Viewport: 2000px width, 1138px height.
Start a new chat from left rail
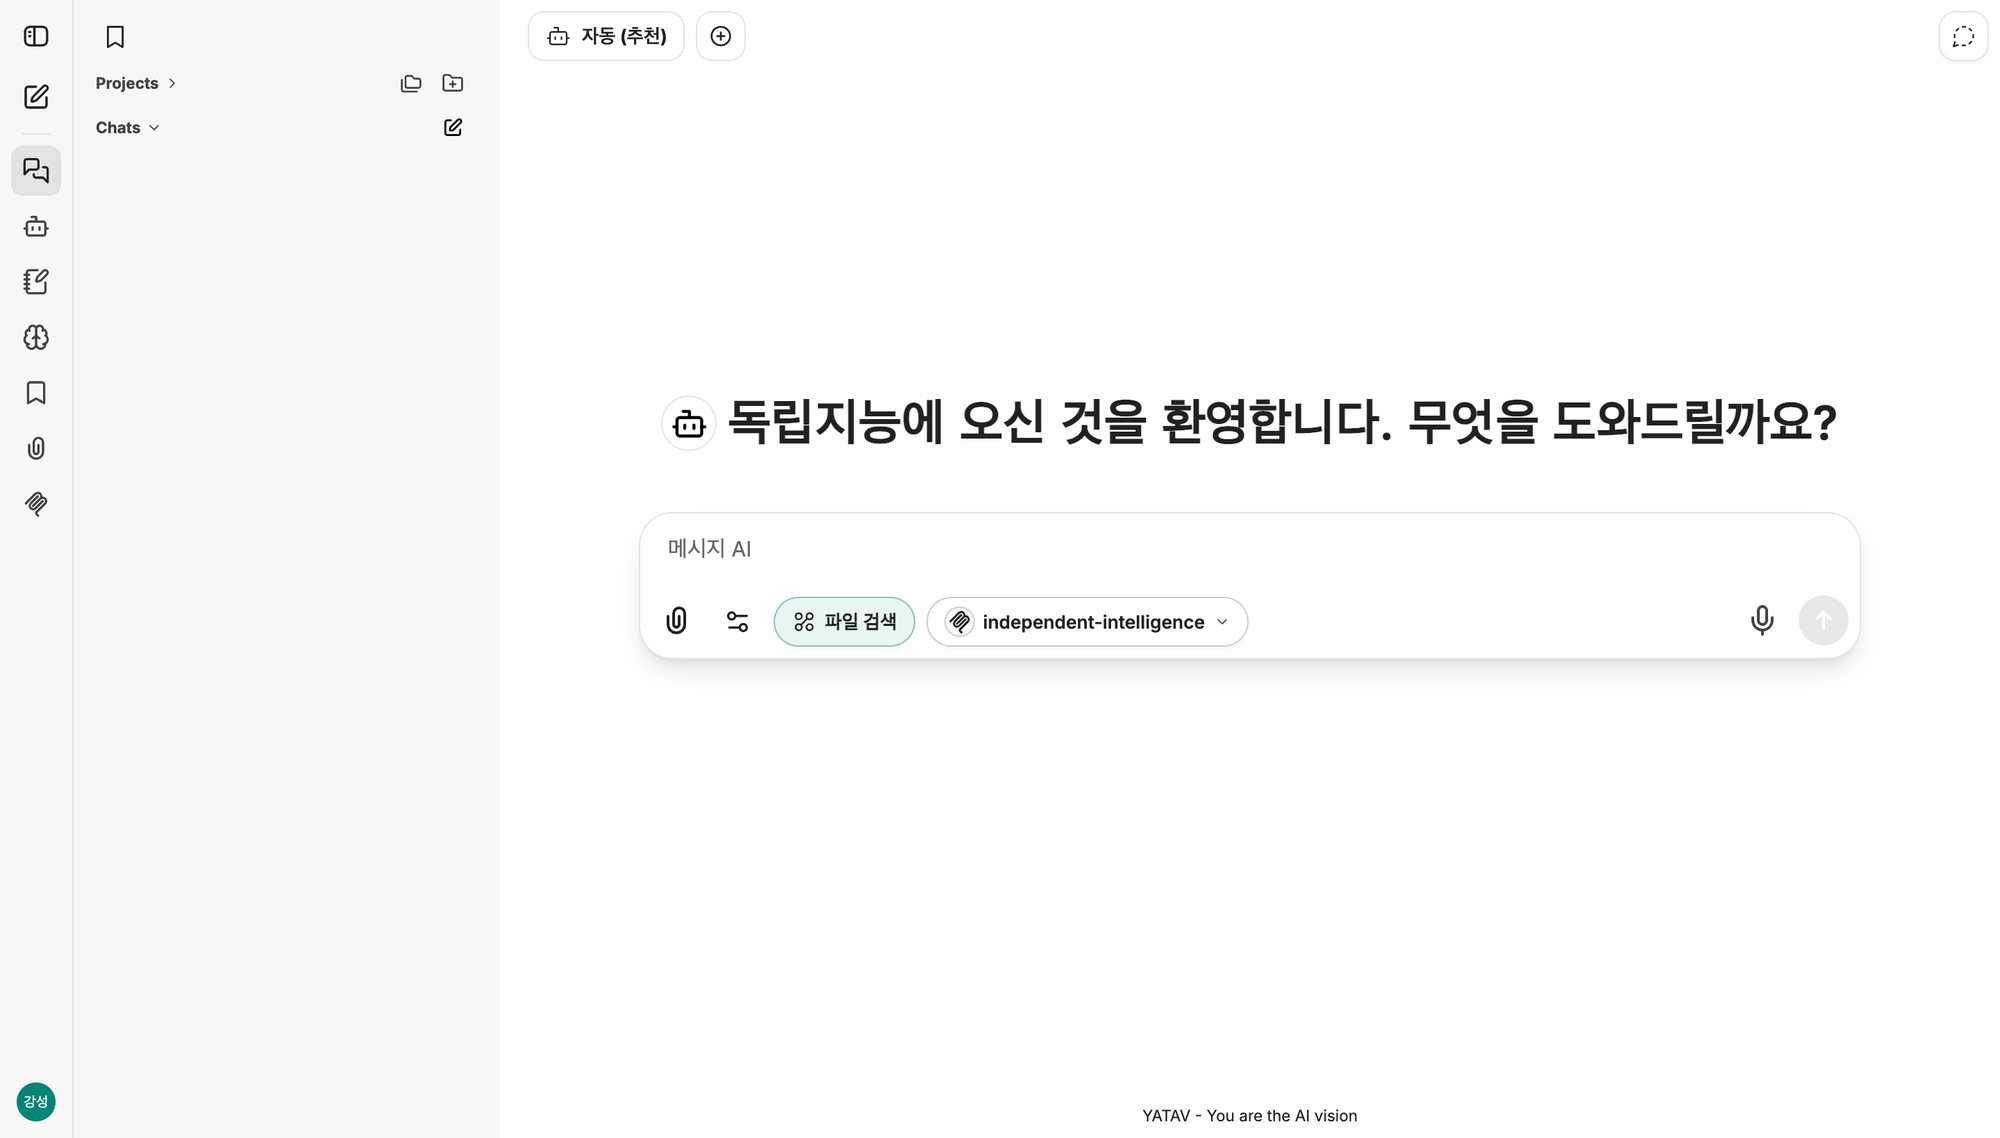pos(36,97)
